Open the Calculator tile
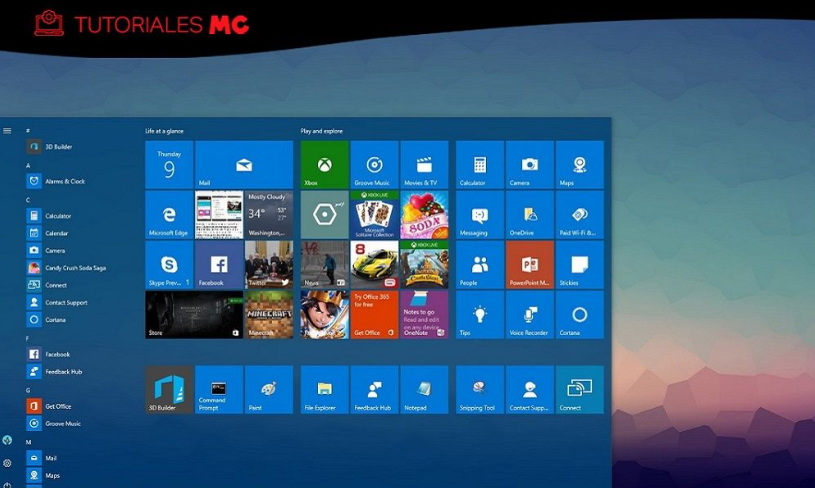The image size is (815, 488). pos(480,165)
